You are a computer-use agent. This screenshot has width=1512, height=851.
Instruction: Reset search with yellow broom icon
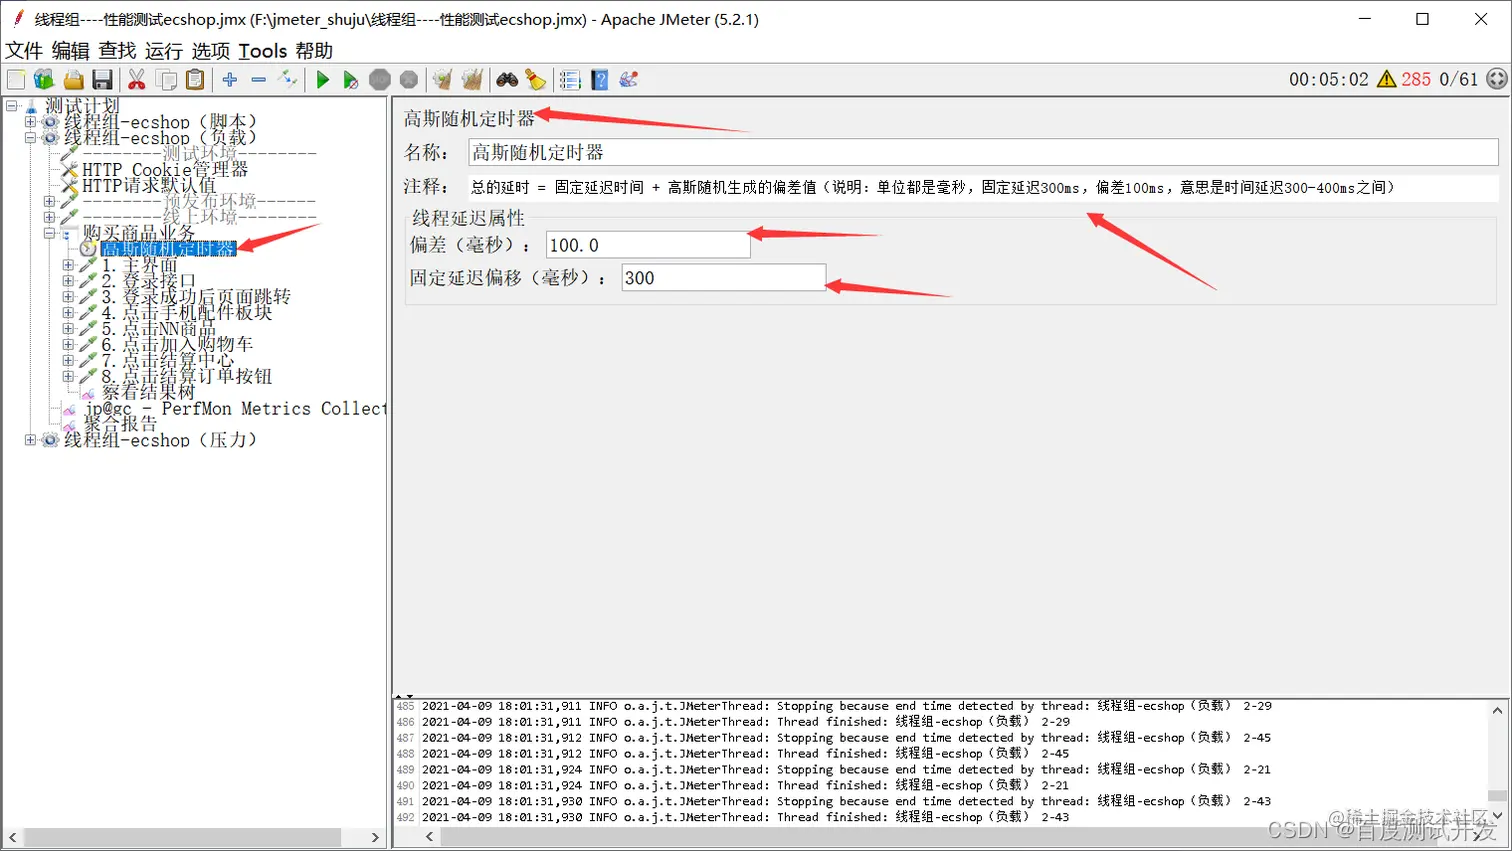point(536,80)
